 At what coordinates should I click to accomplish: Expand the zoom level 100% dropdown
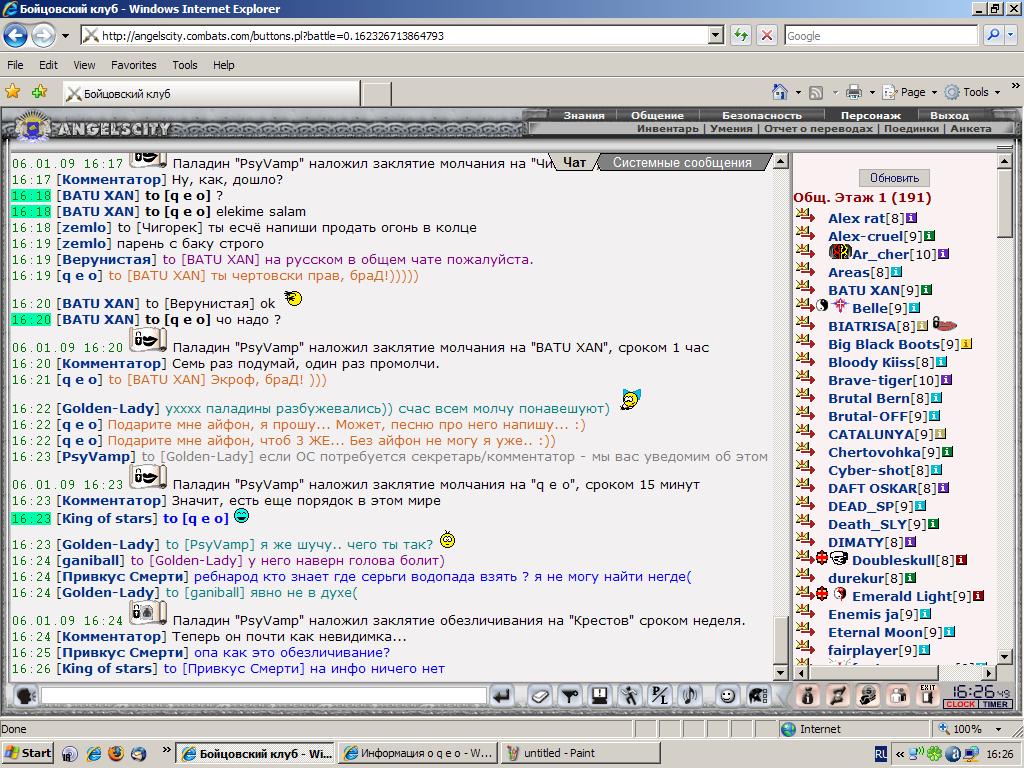tap(999, 729)
